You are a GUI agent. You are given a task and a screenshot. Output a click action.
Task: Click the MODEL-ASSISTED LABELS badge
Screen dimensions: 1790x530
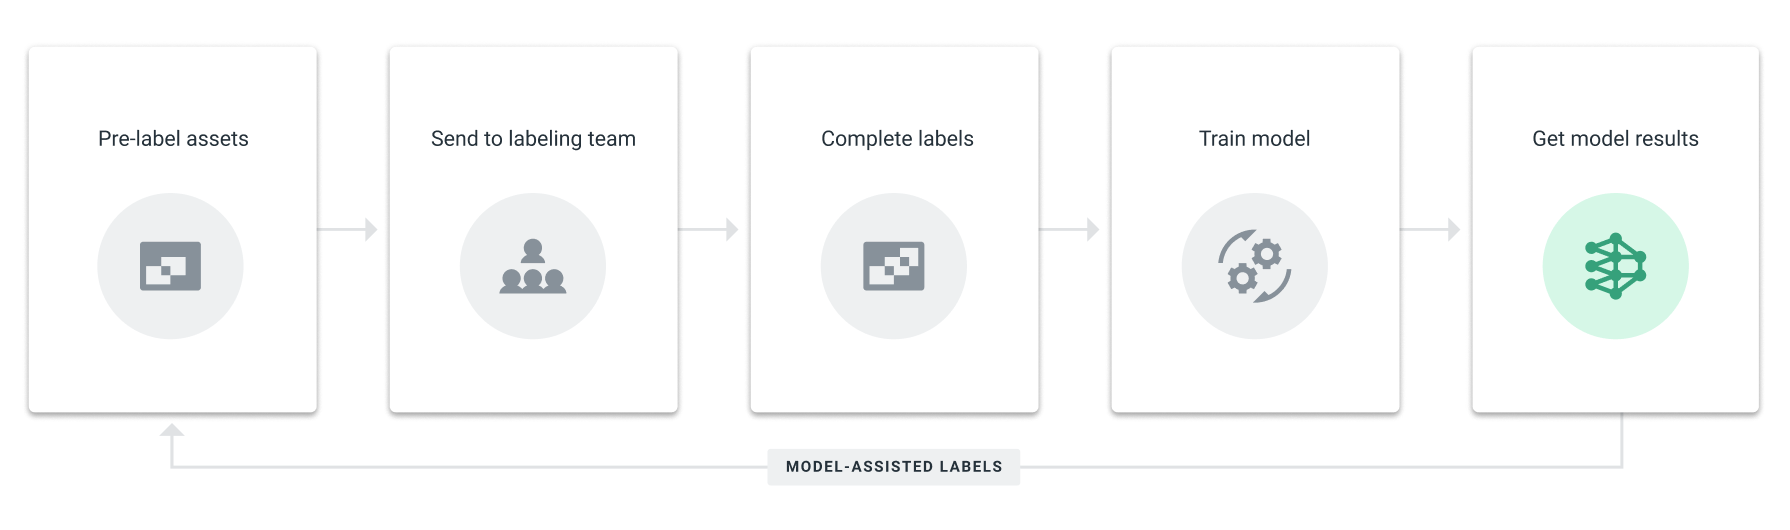click(894, 467)
